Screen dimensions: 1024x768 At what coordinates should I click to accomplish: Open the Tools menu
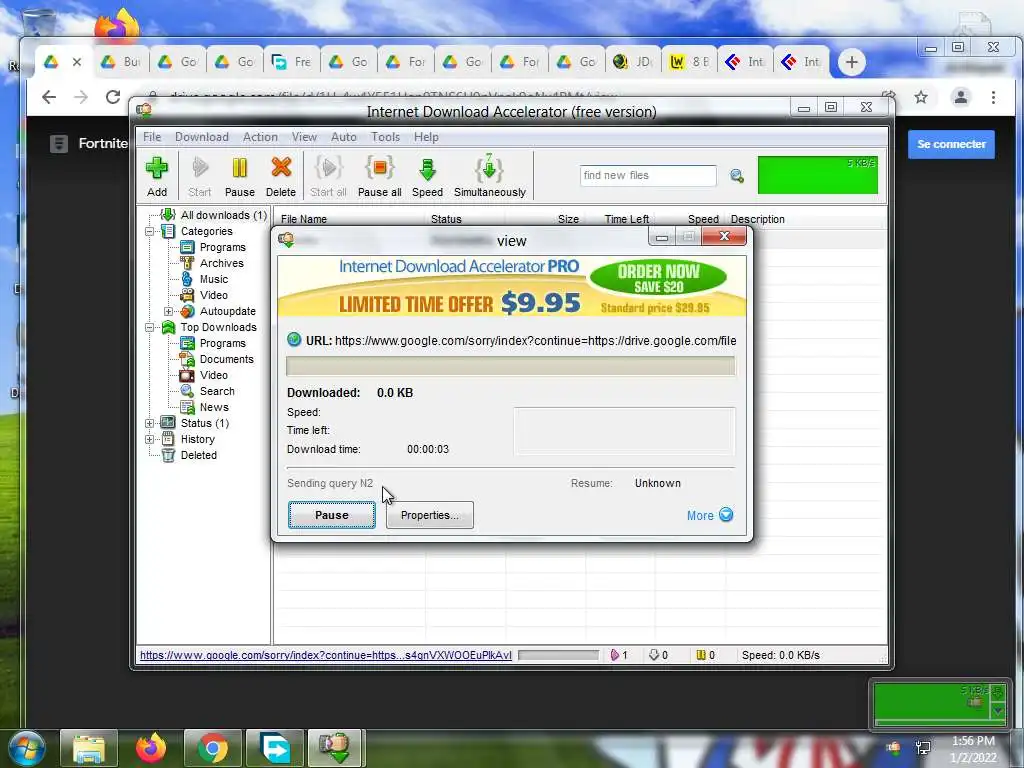[385, 137]
